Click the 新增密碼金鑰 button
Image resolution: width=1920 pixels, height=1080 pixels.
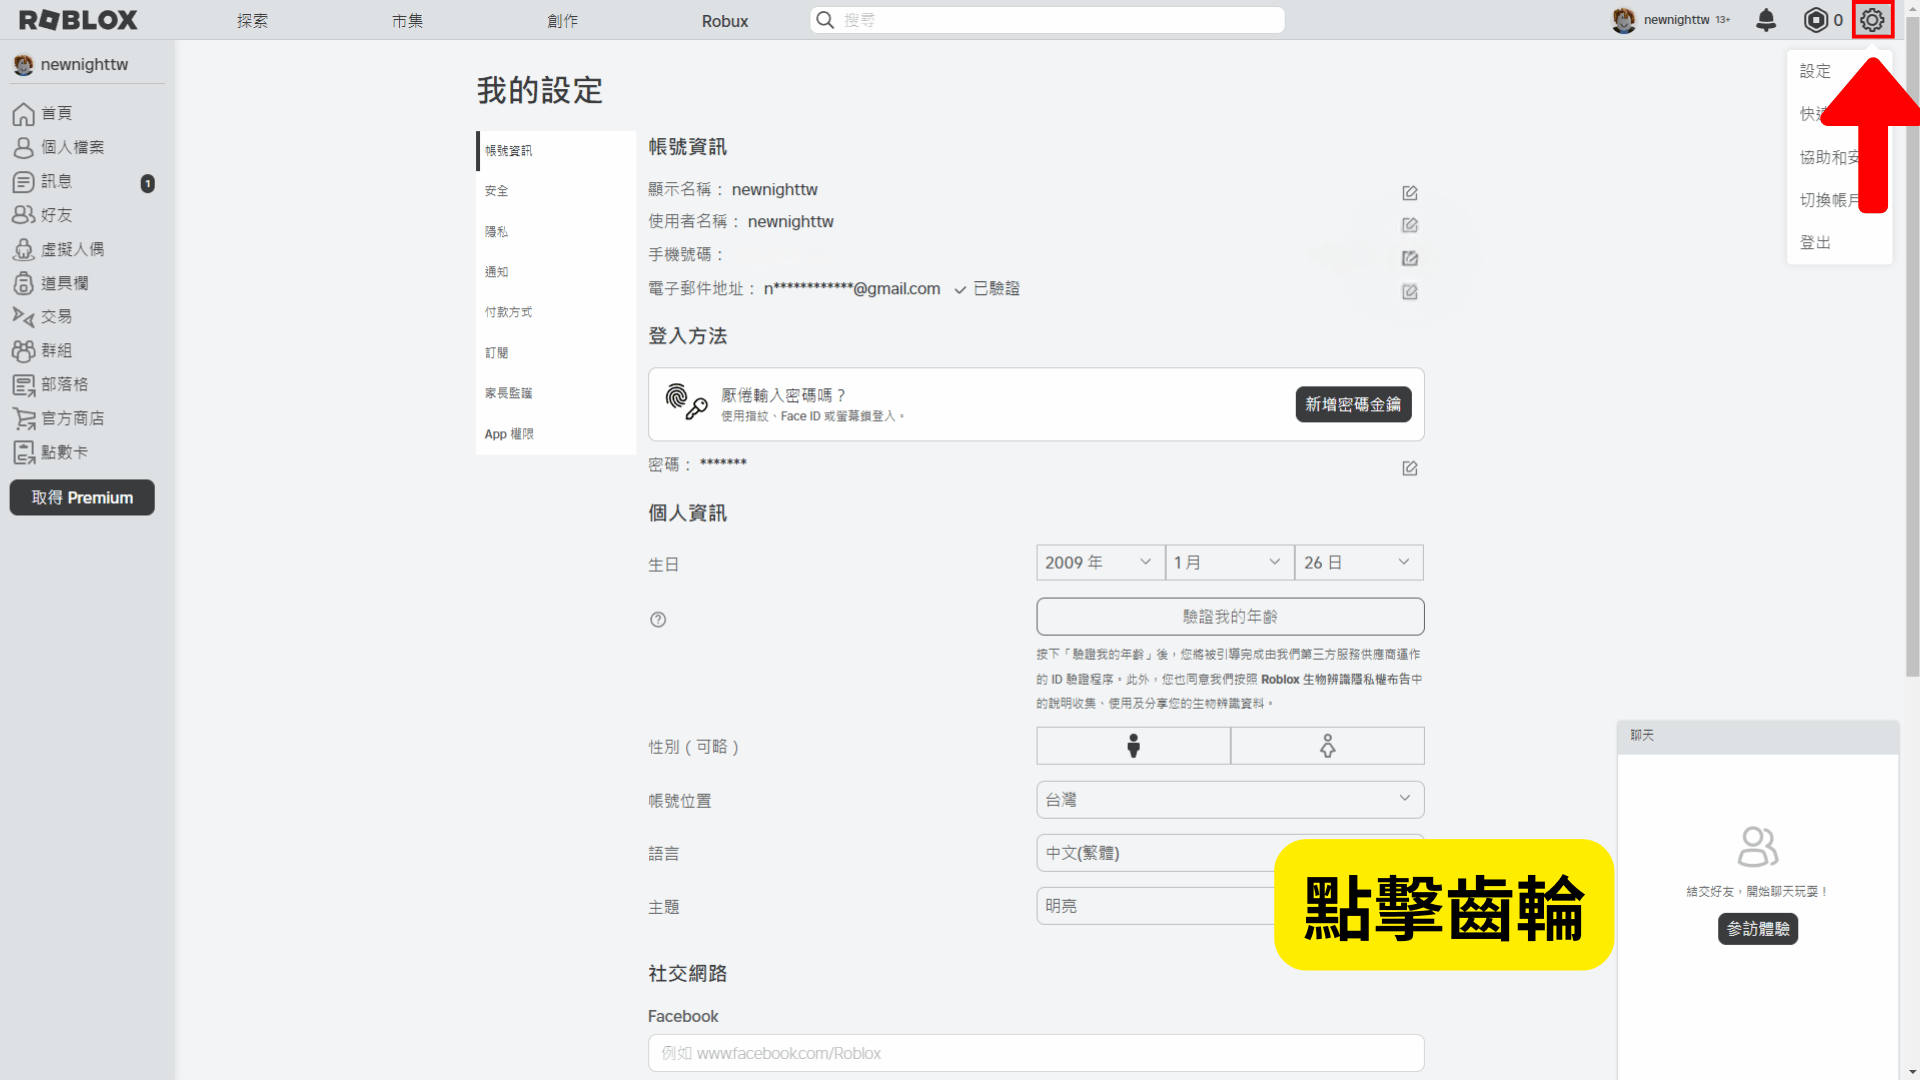click(1353, 404)
